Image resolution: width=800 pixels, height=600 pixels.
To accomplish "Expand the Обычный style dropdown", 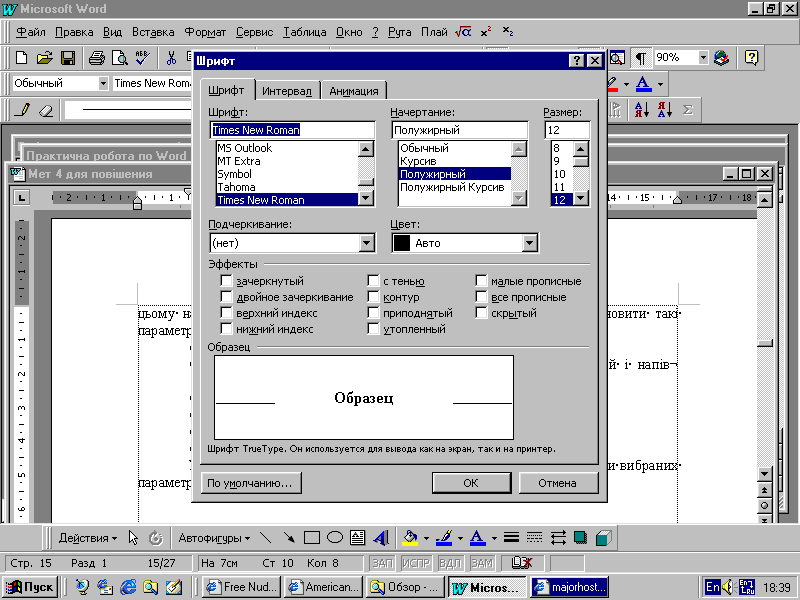I will (x=103, y=83).
